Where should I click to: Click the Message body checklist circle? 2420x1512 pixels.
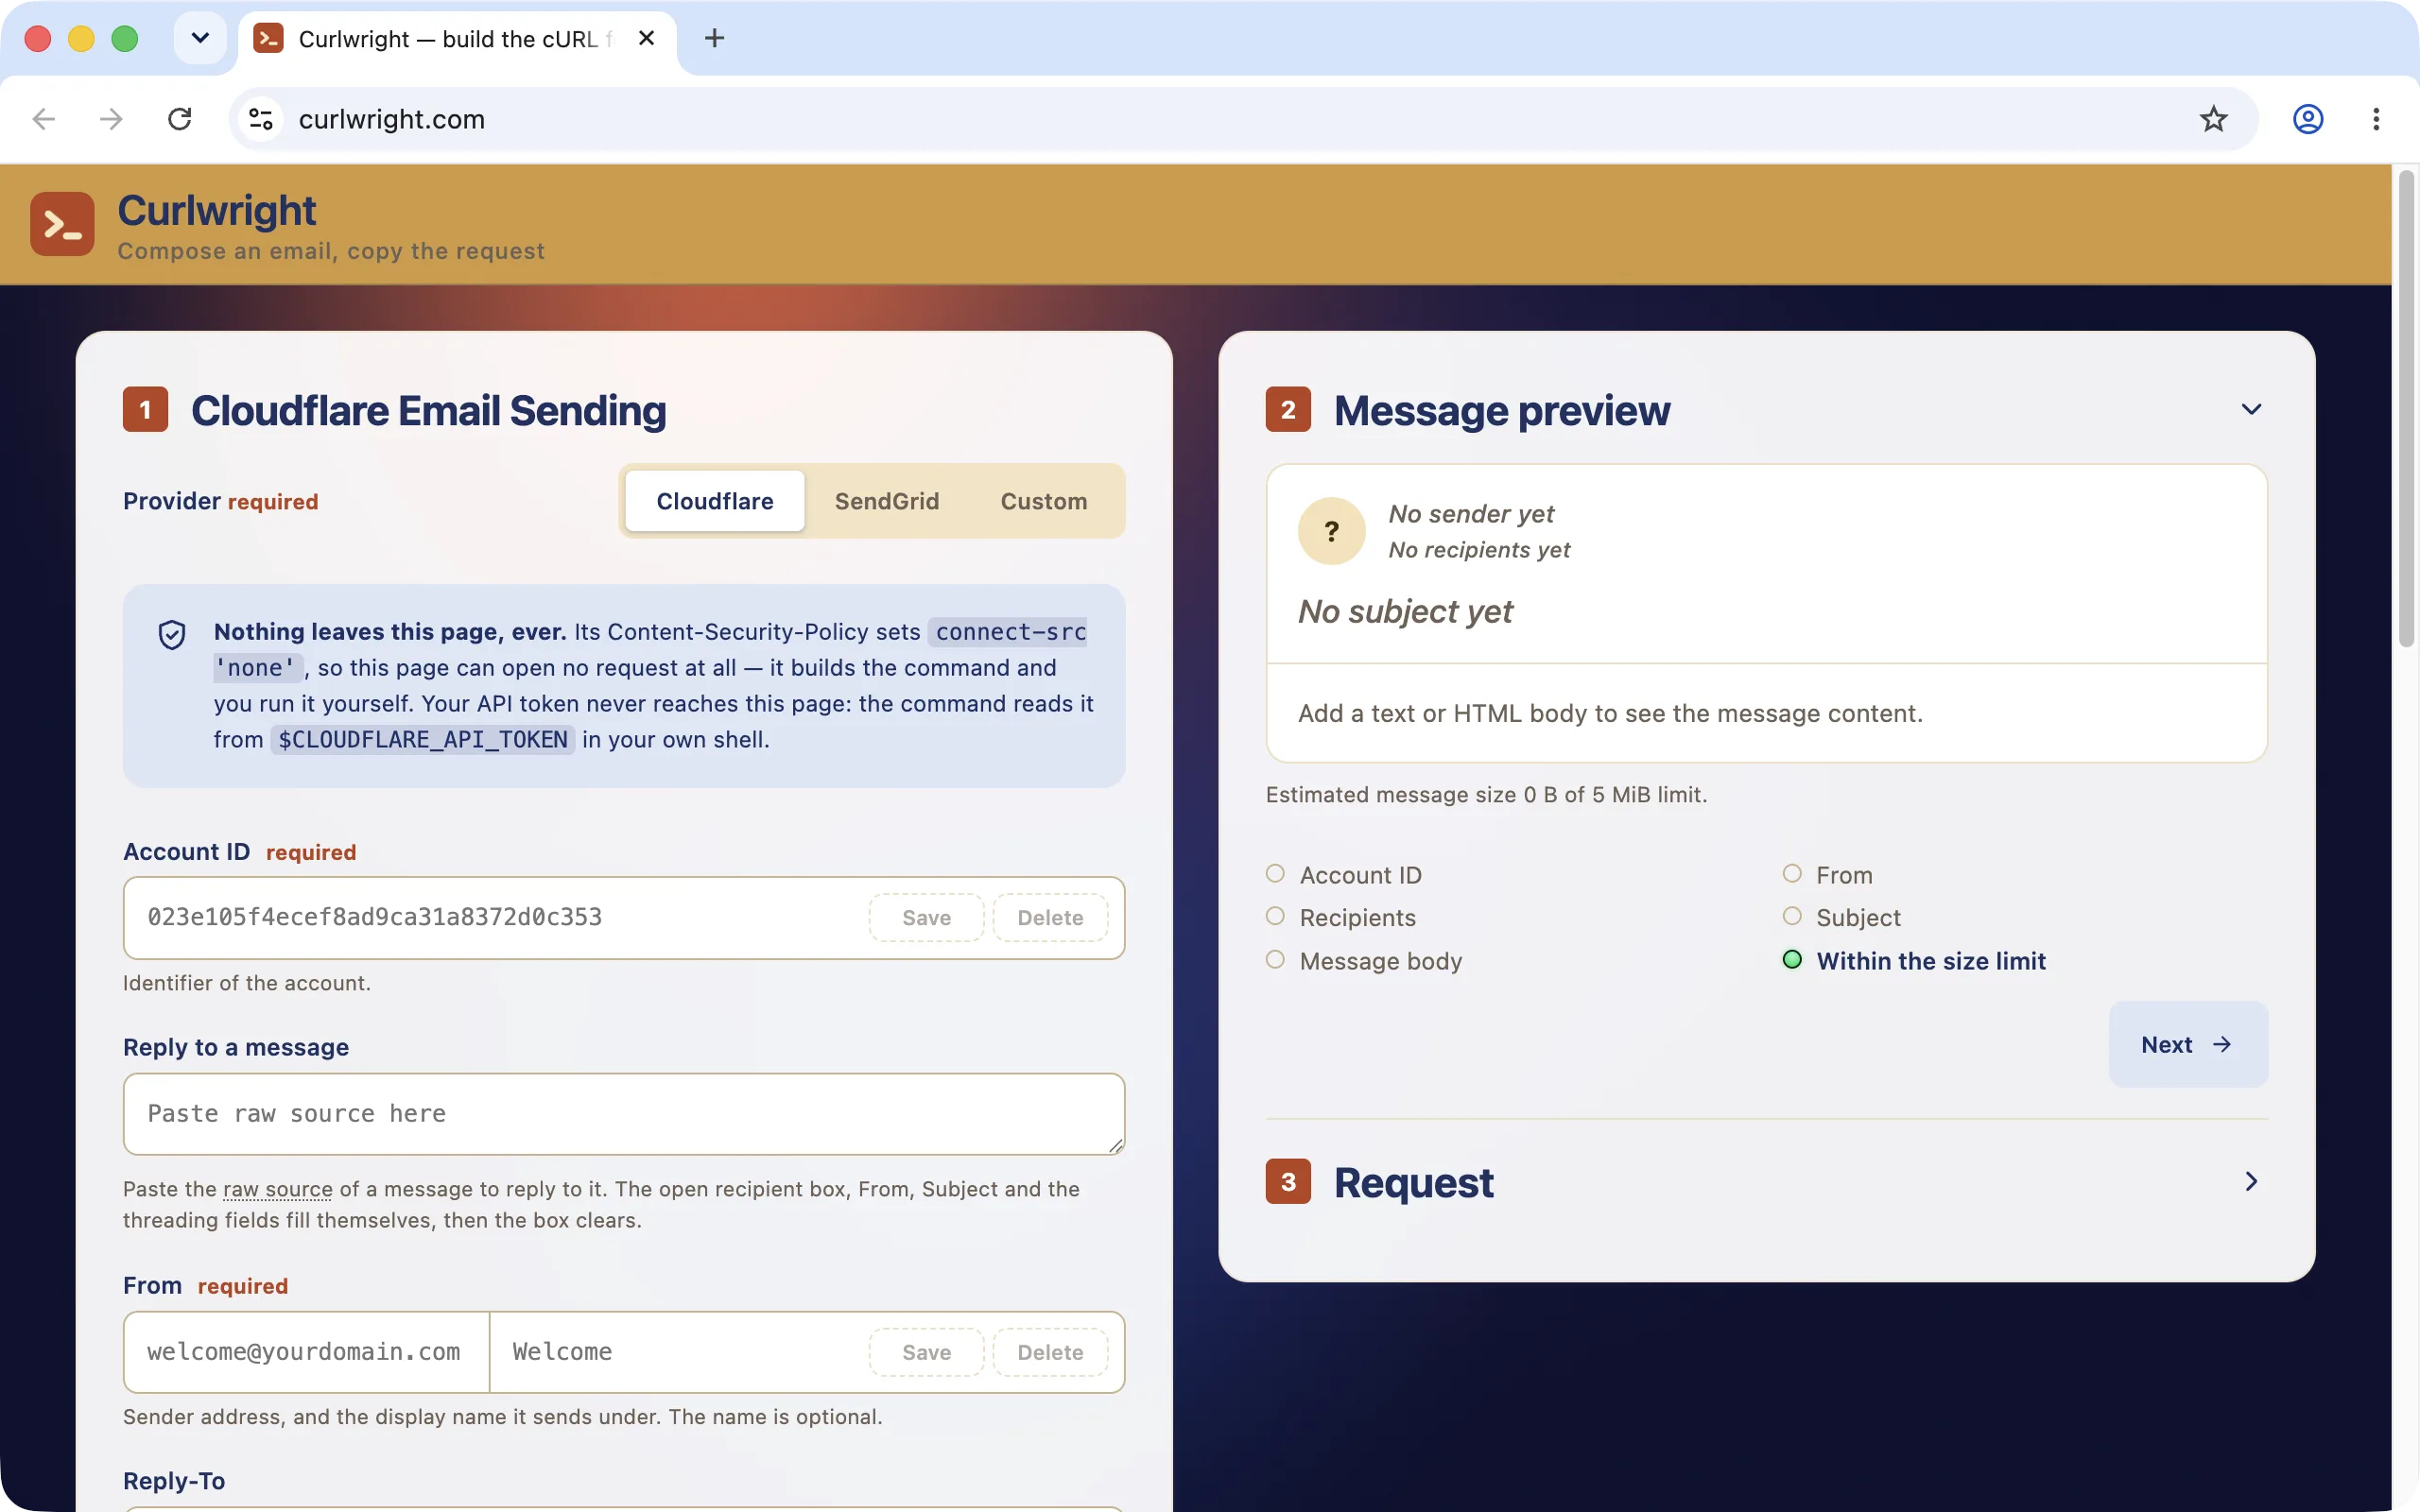tap(1275, 960)
